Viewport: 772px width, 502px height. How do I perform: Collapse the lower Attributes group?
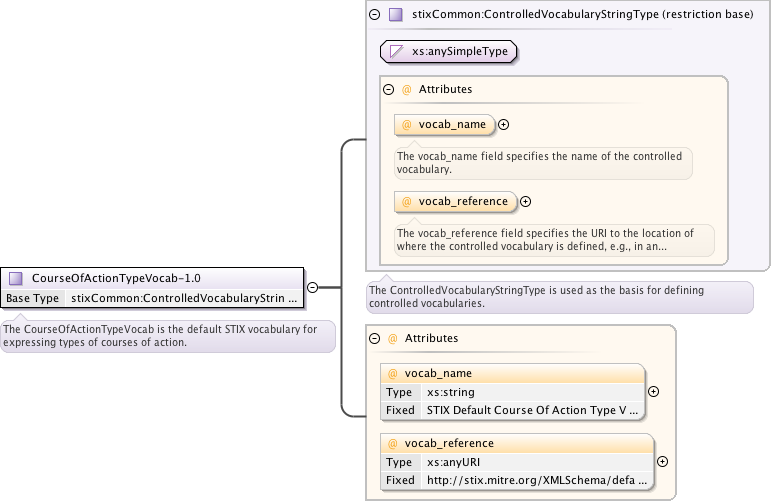pyautogui.click(x=375, y=339)
